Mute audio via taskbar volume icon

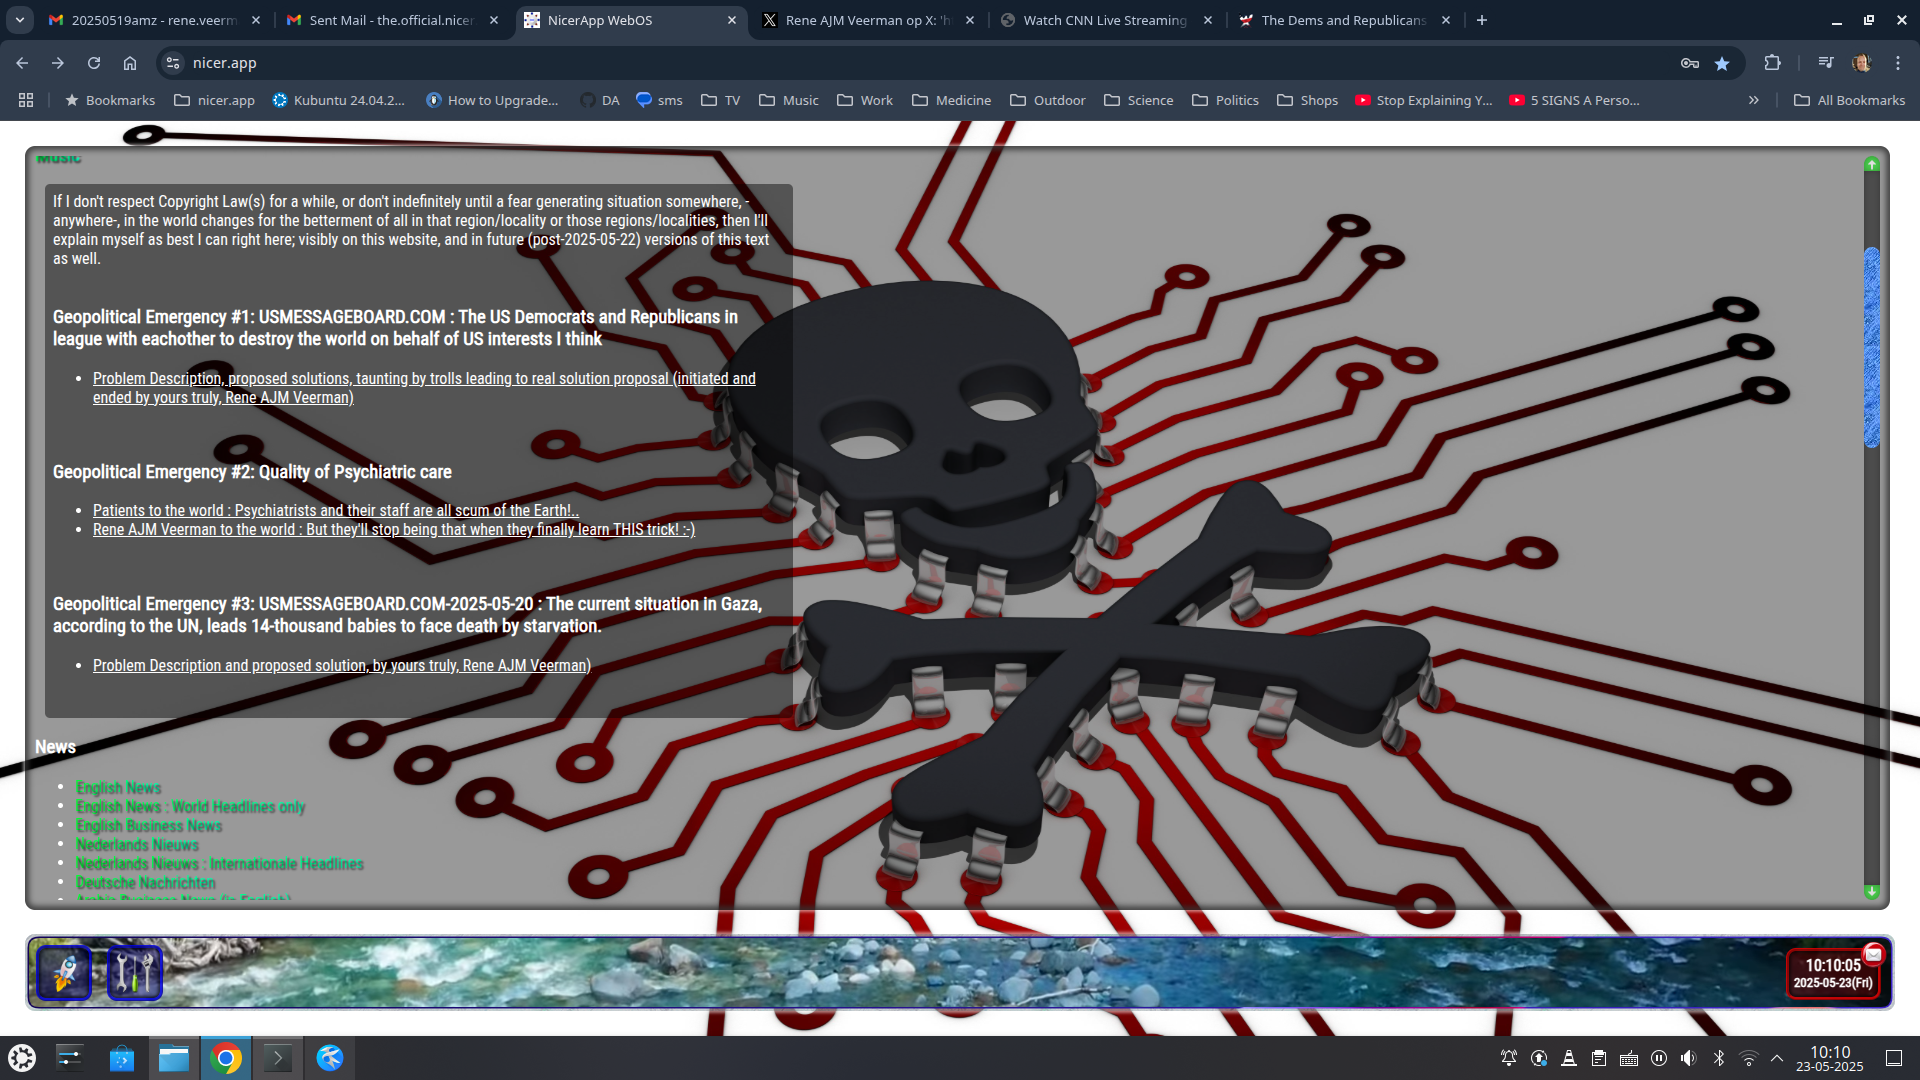point(1688,1058)
